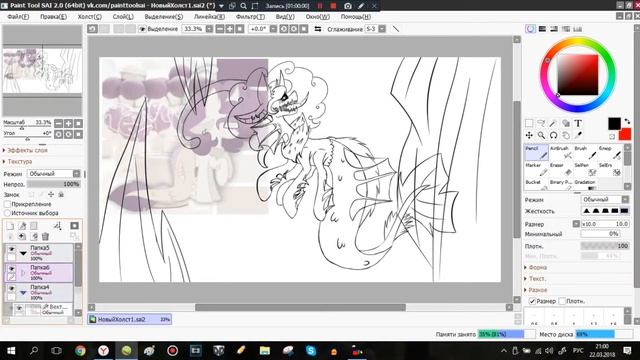
Task: Show the color wheel panel
Action: 530,29
